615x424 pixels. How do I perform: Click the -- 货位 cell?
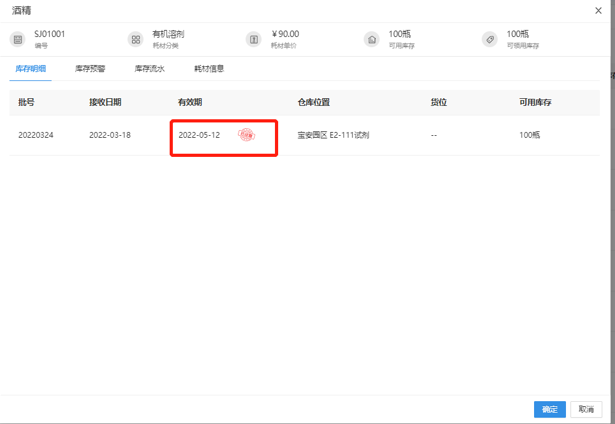click(x=434, y=135)
